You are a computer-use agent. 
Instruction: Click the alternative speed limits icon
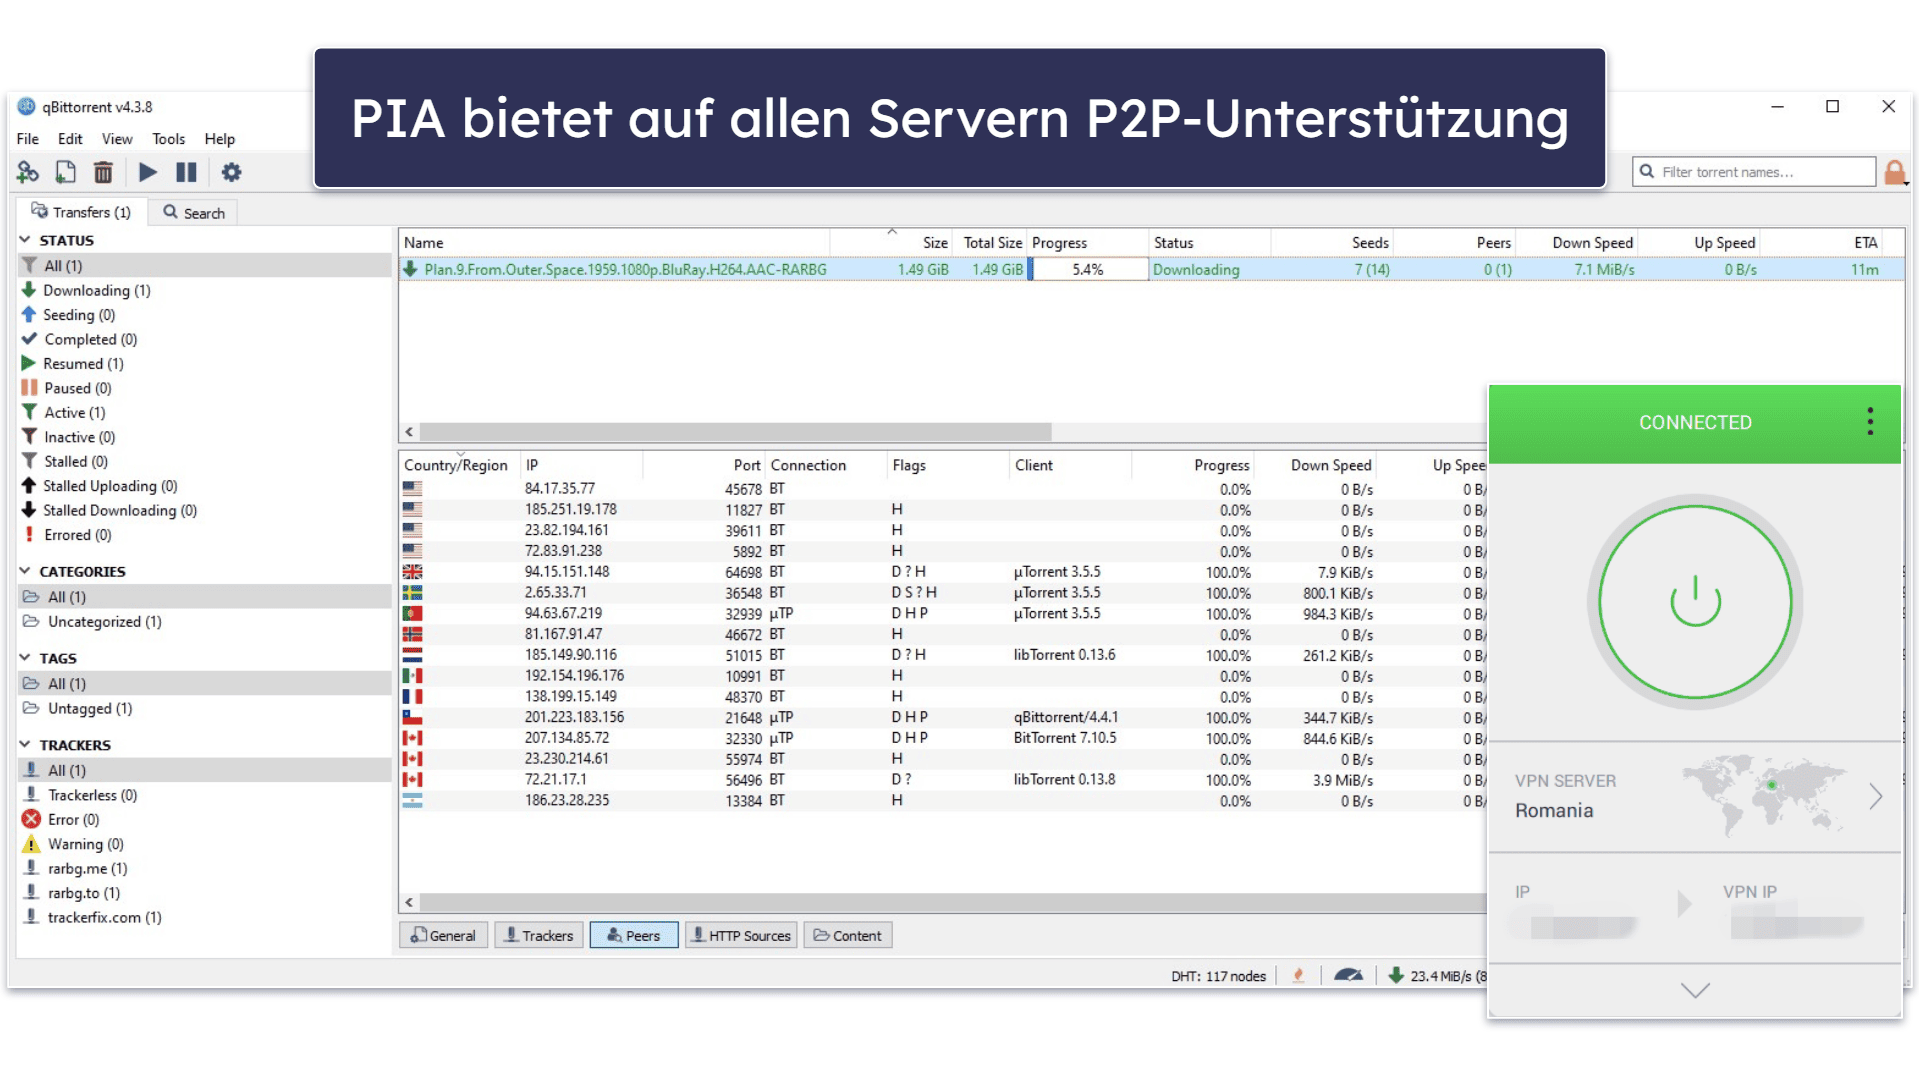pos(1348,975)
